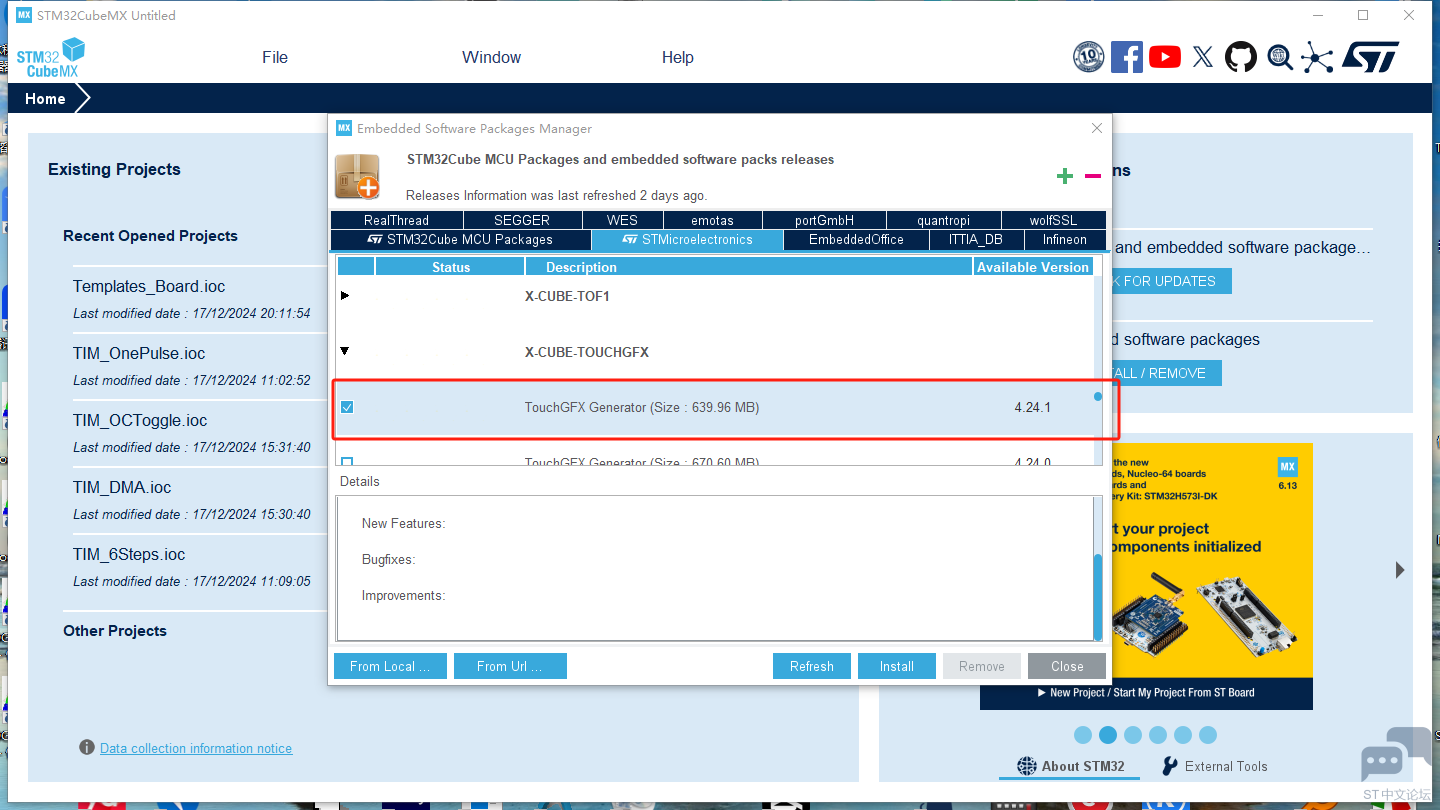Click the From Local button
This screenshot has height=810, width=1440.
(390, 666)
